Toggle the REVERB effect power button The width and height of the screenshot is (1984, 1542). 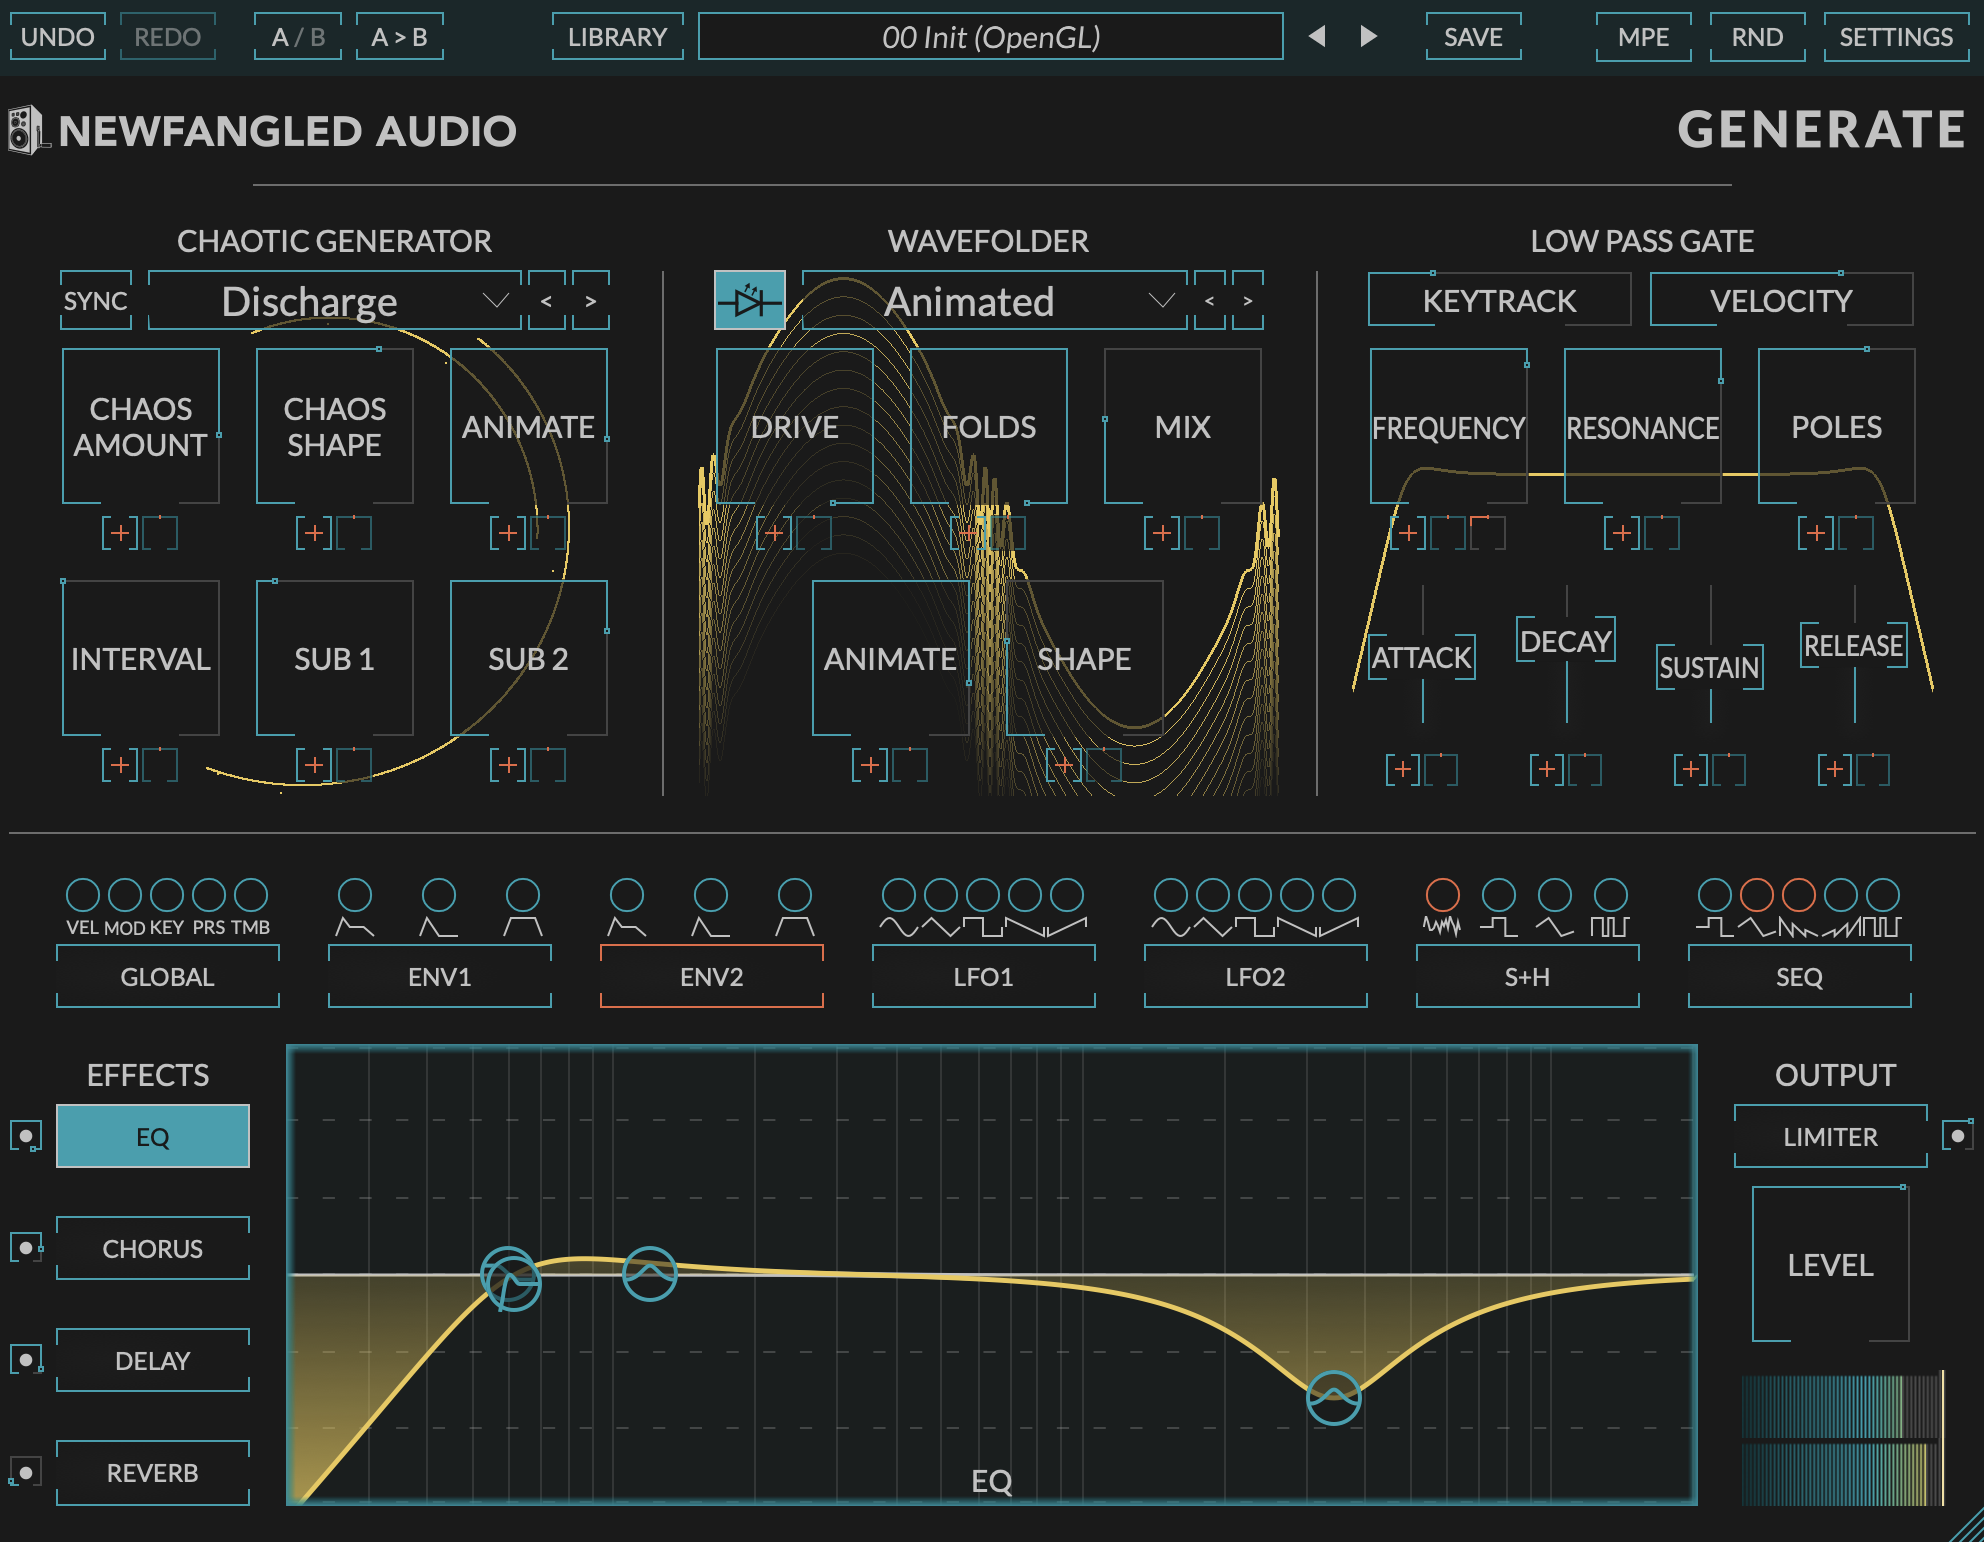pyautogui.click(x=26, y=1472)
